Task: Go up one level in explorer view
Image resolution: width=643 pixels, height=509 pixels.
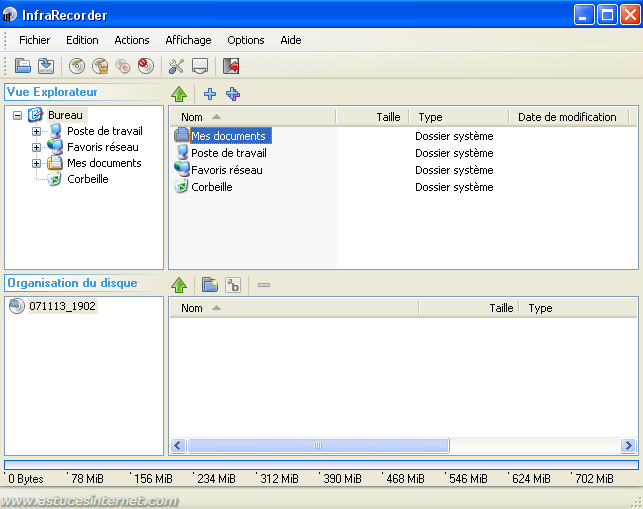Action: (179, 94)
